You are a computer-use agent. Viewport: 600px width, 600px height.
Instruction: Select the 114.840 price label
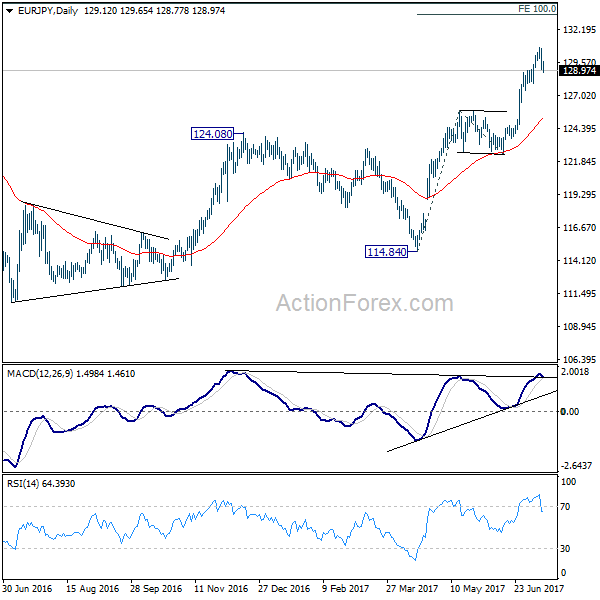[386, 252]
